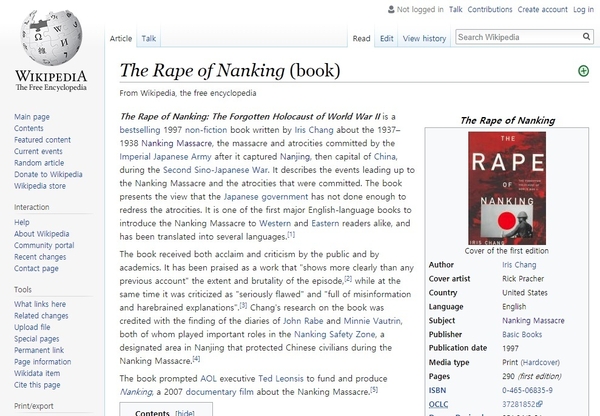Open Related changes
600x416 pixels.
coord(41,315)
